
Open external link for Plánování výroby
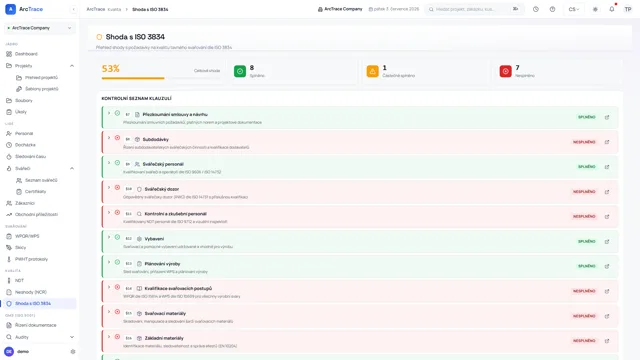coord(607,266)
